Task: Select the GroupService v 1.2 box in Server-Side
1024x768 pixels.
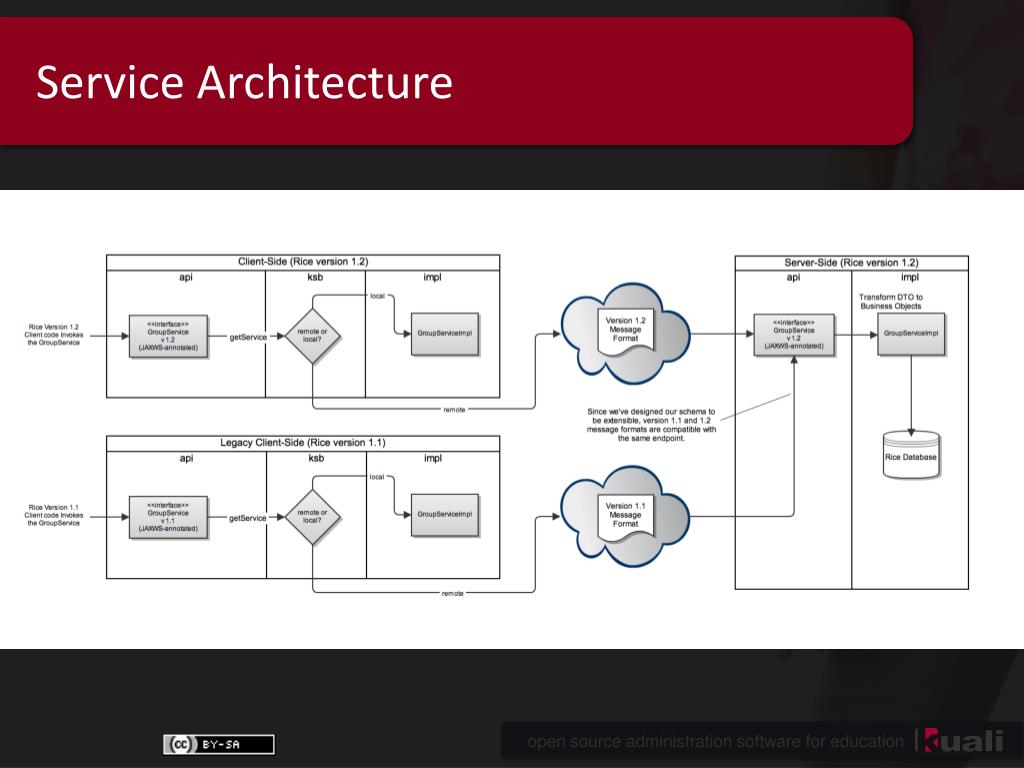Action: [794, 334]
